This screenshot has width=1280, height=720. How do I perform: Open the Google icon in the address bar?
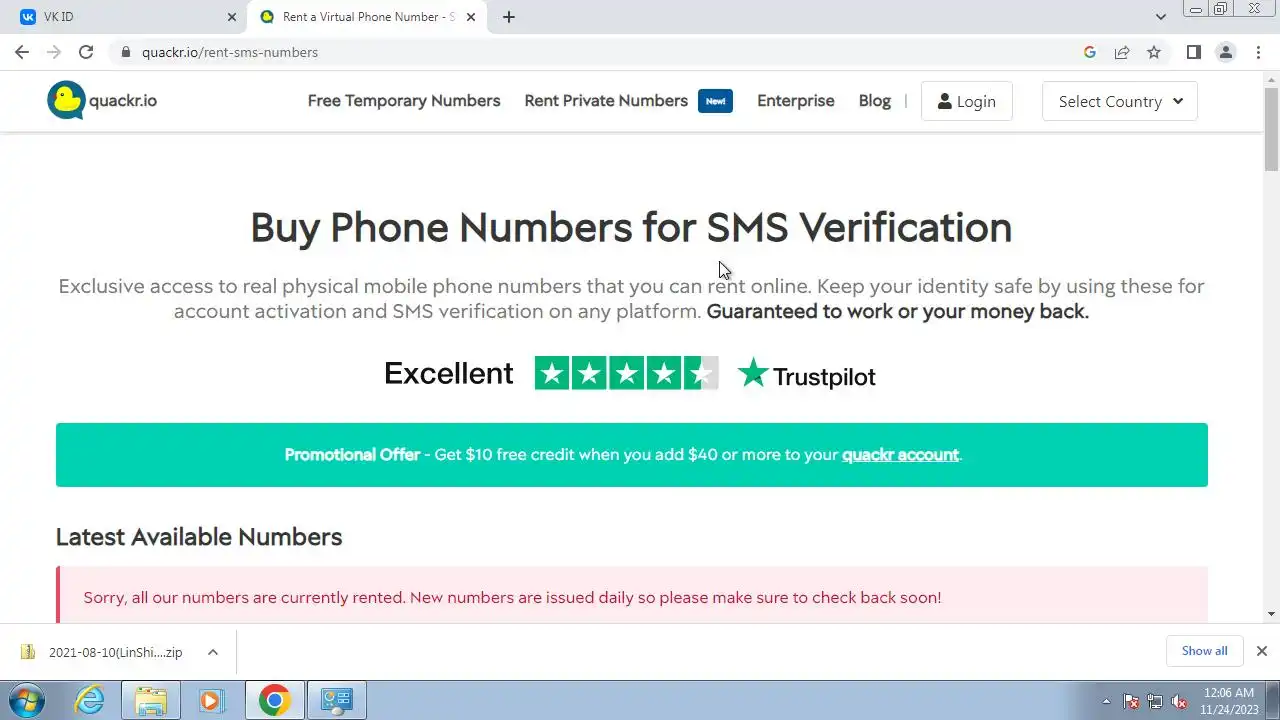tap(1090, 52)
